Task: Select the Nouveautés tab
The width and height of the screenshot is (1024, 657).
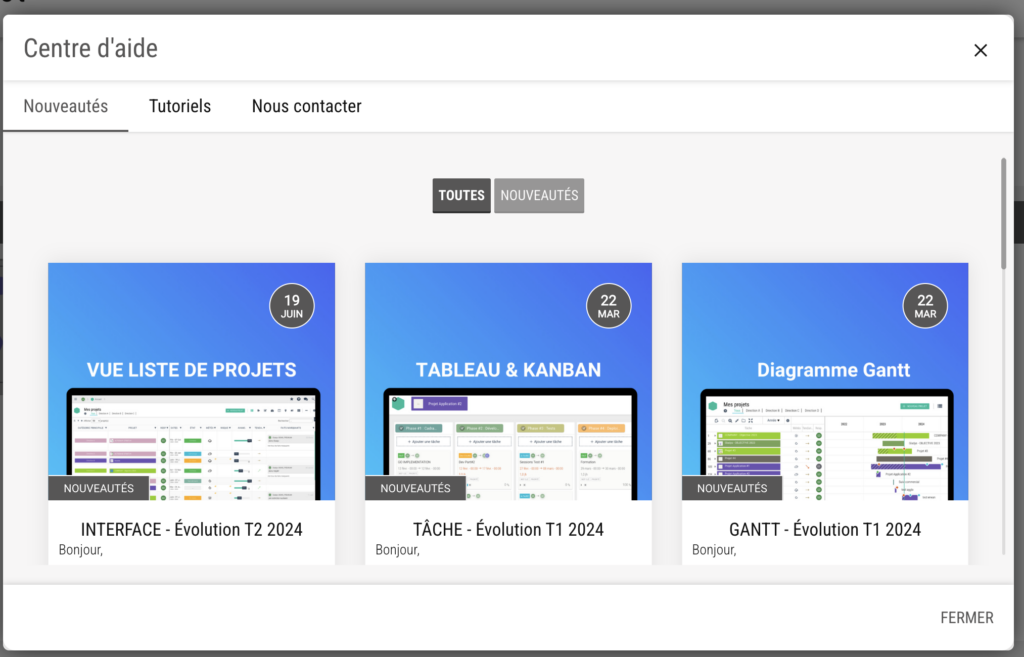Action: click(x=66, y=106)
